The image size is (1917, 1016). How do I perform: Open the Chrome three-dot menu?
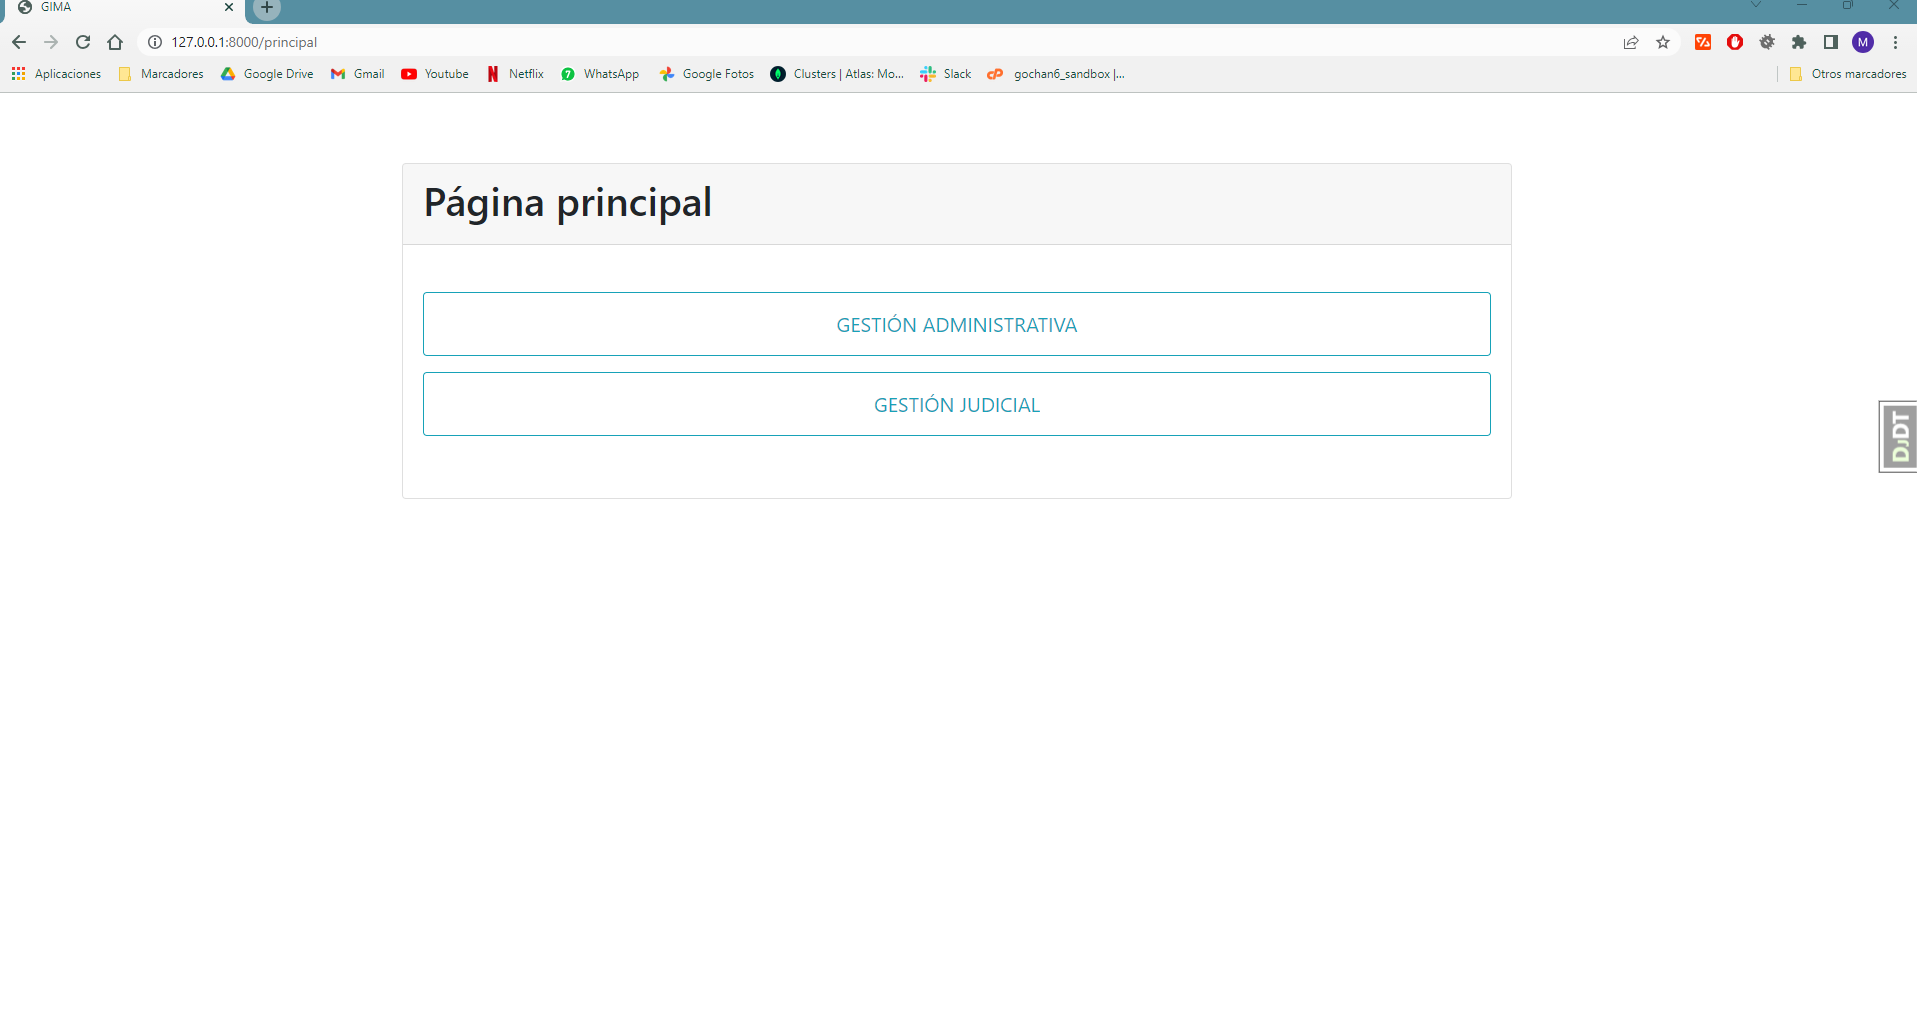click(1895, 42)
